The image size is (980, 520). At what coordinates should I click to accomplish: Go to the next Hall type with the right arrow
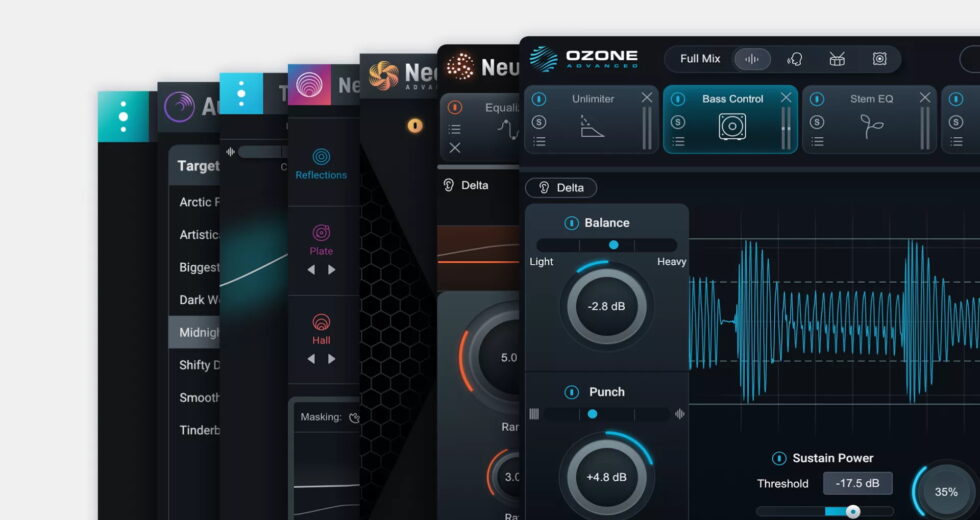(332, 359)
